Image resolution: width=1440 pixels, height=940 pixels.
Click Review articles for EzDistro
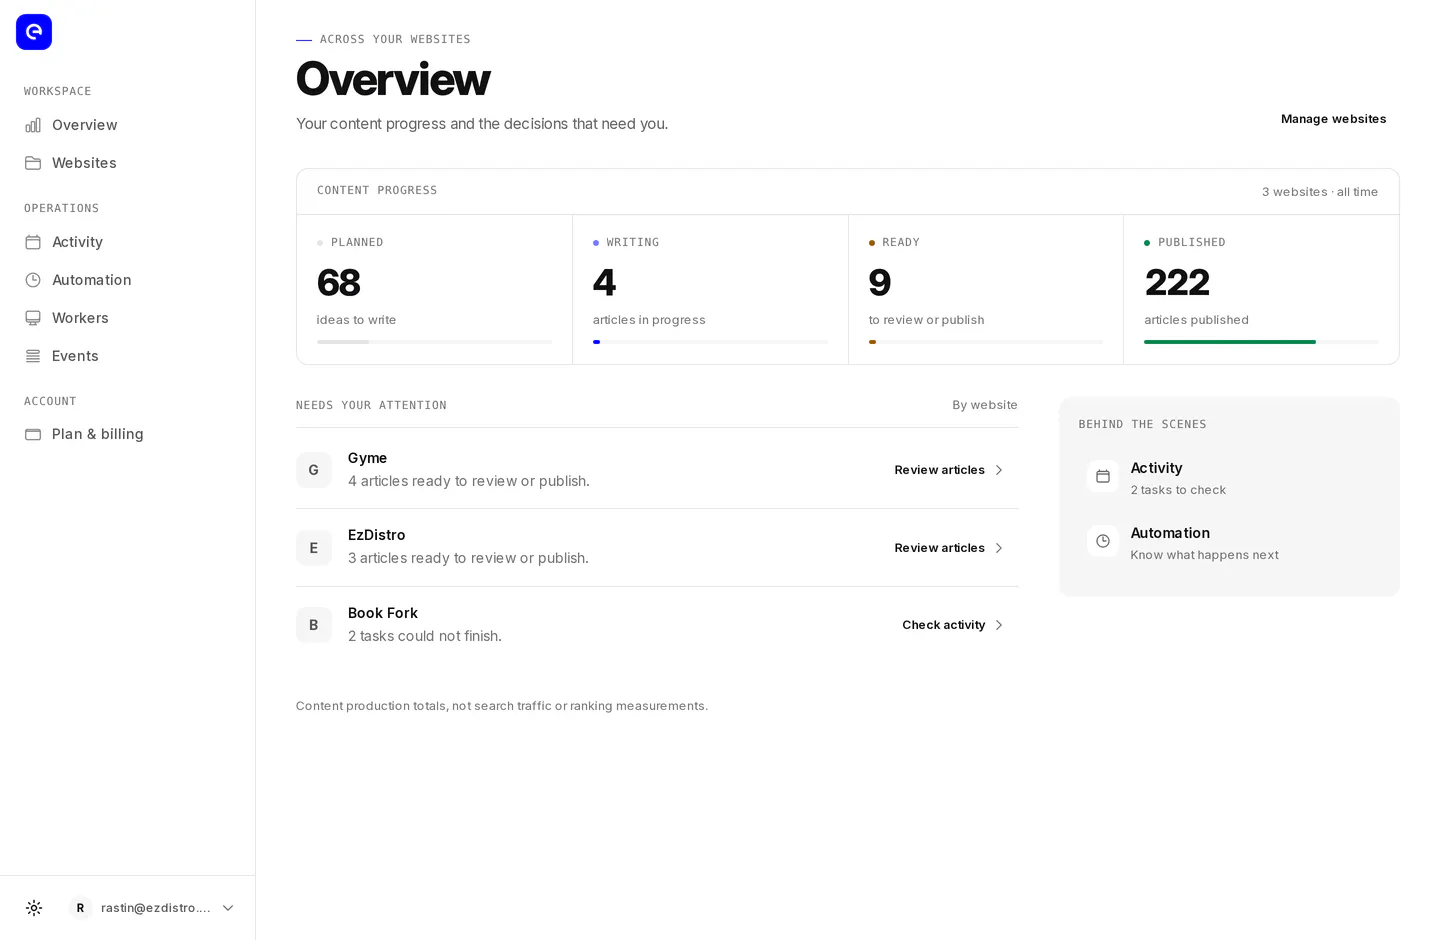949,548
